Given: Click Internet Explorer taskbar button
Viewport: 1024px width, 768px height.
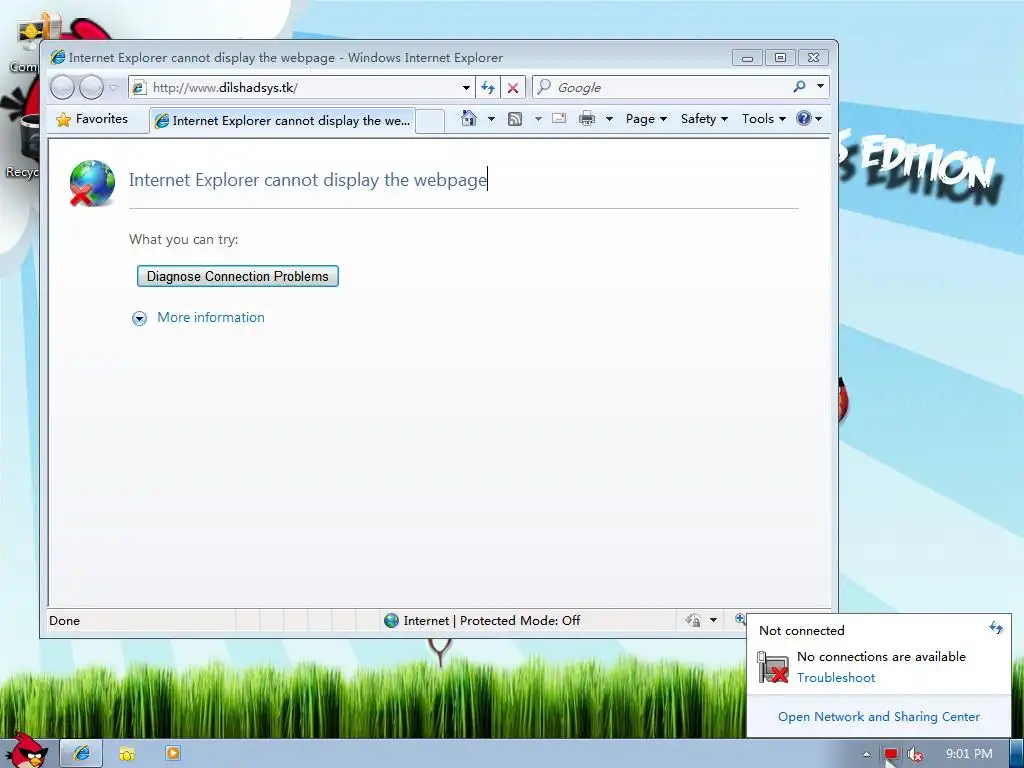Looking at the screenshot, I should click(x=82, y=754).
